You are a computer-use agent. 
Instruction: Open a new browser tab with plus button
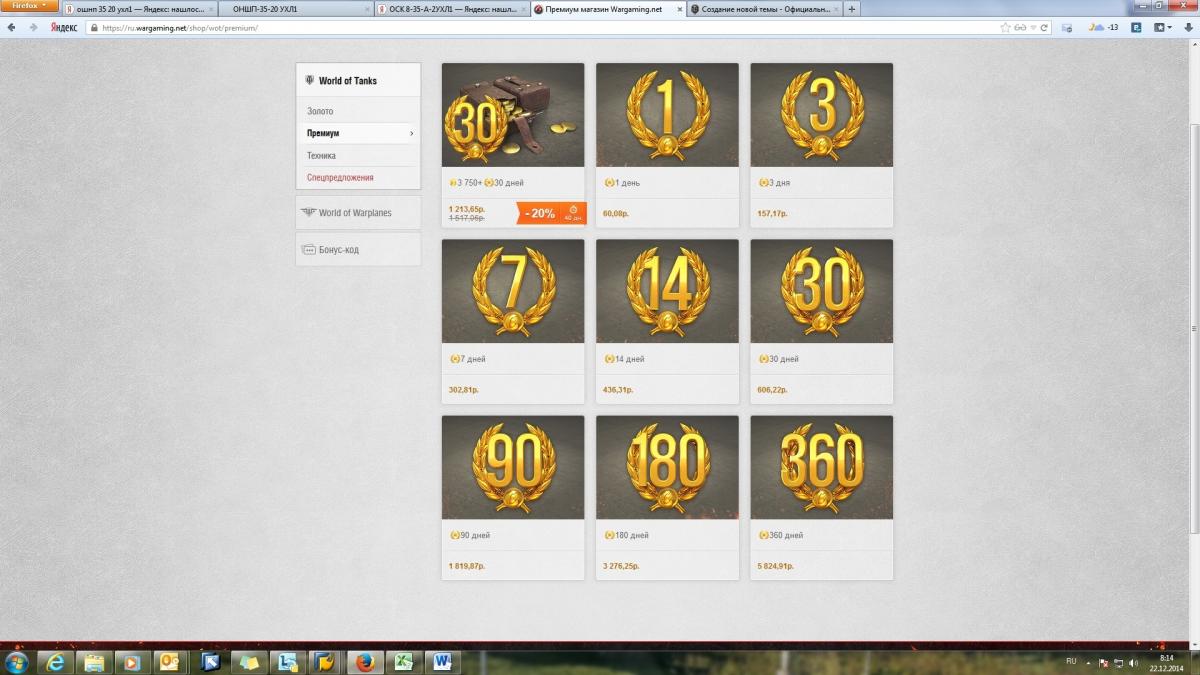pos(851,9)
